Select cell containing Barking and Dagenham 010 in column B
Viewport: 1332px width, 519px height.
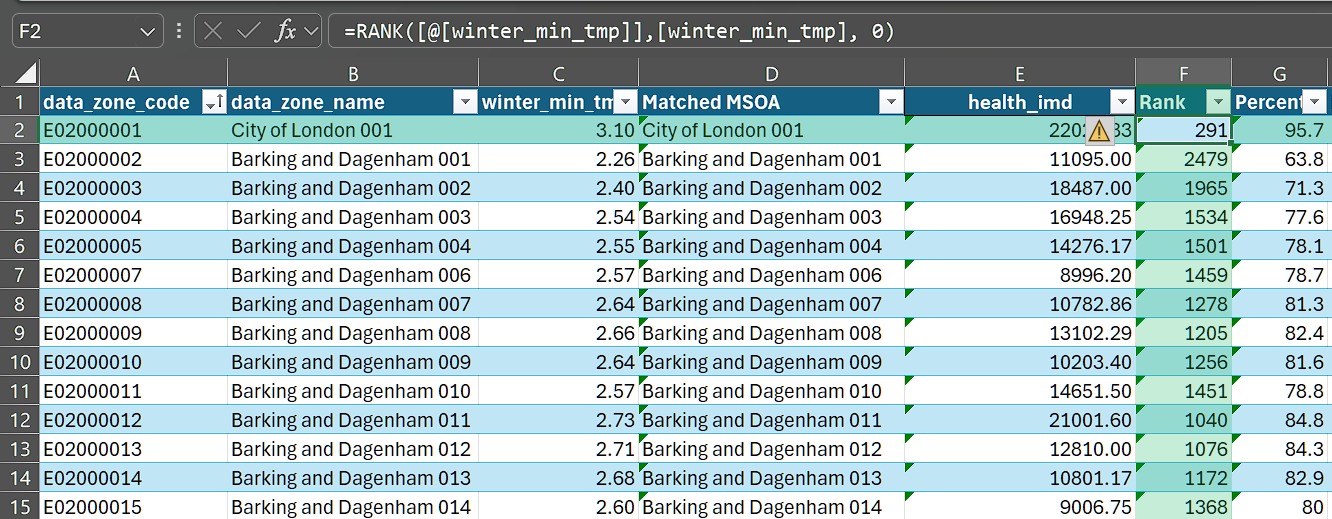click(351, 391)
